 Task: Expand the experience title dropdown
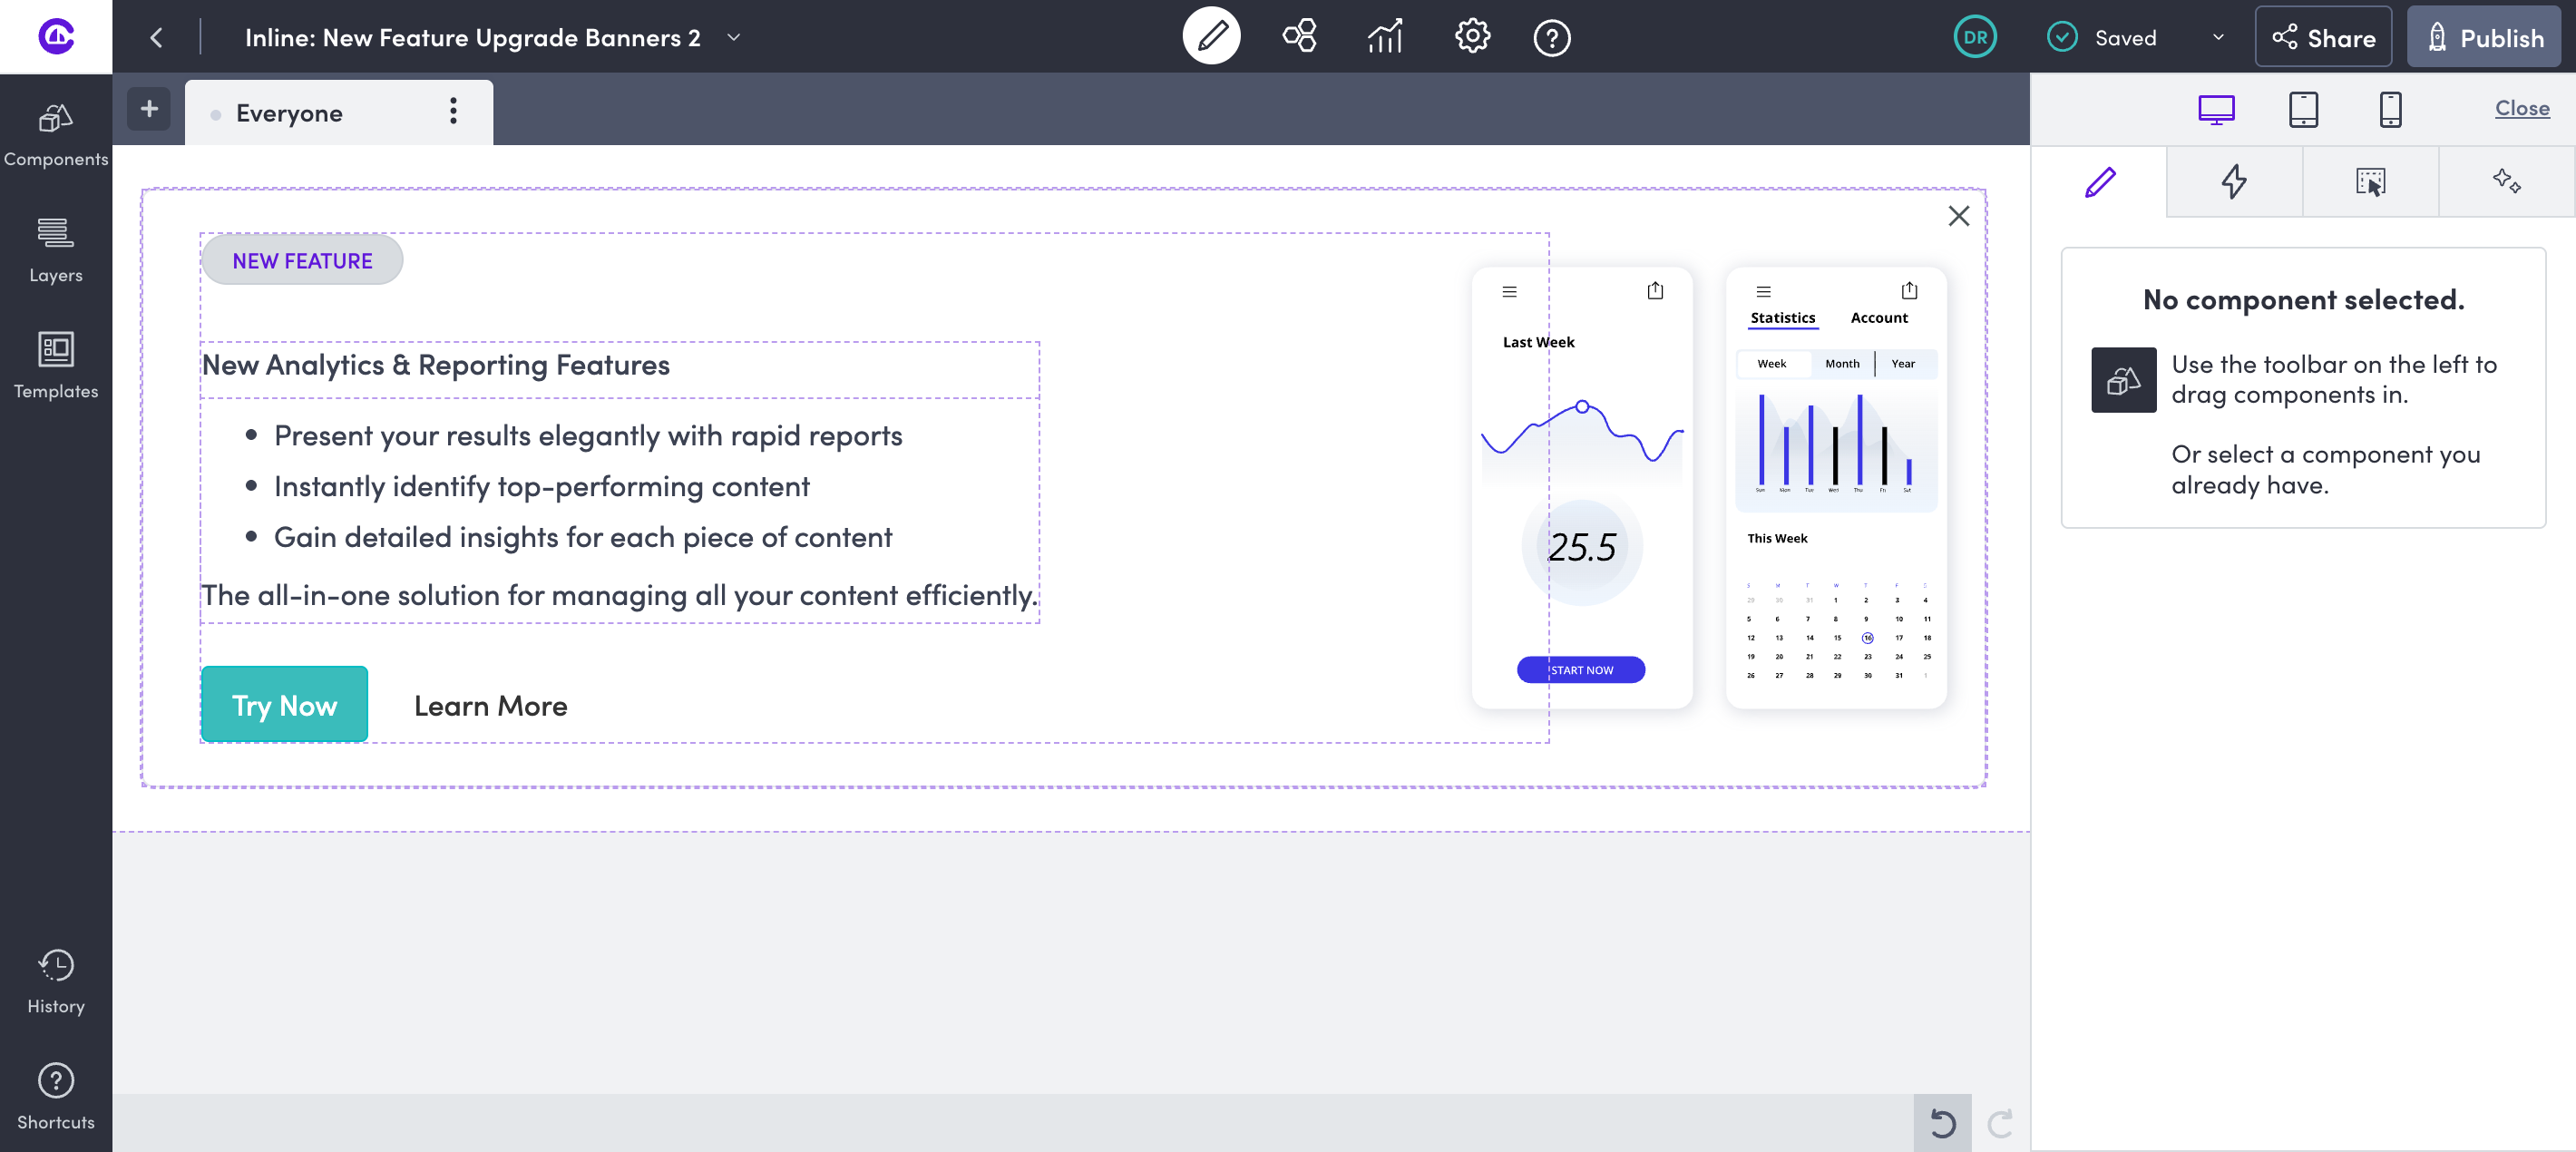[x=734, y=38]
